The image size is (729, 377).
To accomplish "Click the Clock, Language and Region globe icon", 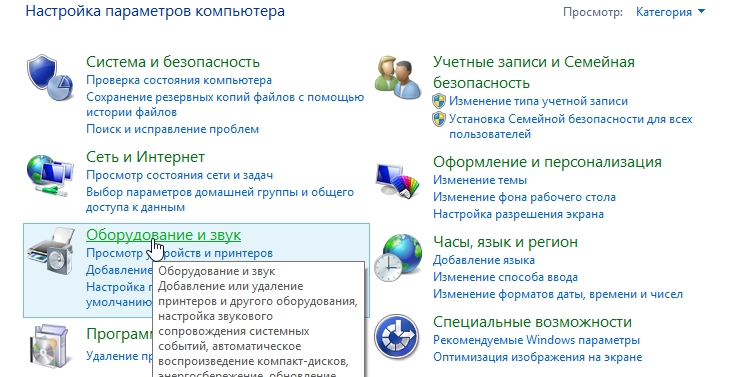I will (x=398, y=258).
